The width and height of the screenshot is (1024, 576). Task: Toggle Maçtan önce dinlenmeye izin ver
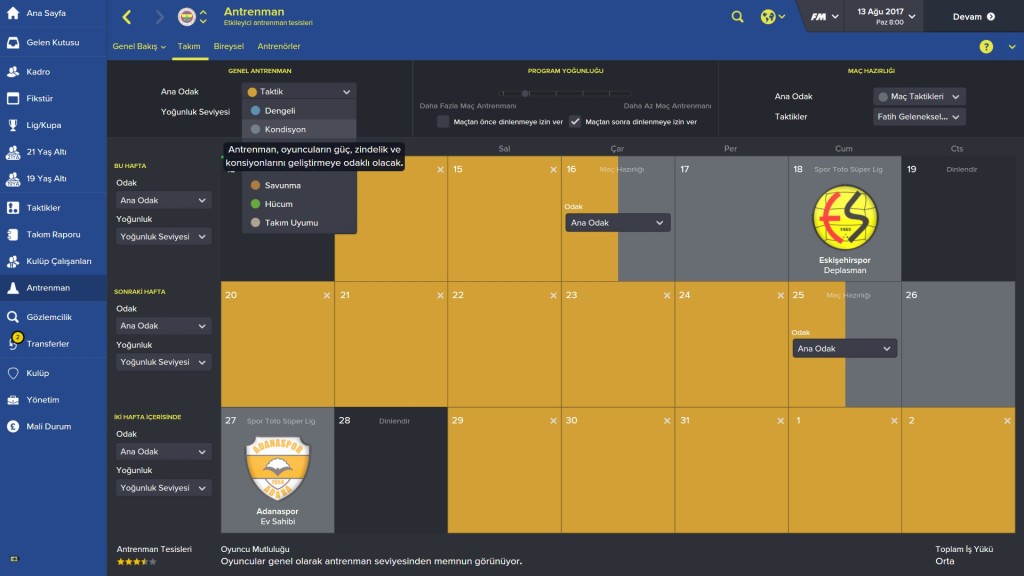tap(443, 121)
